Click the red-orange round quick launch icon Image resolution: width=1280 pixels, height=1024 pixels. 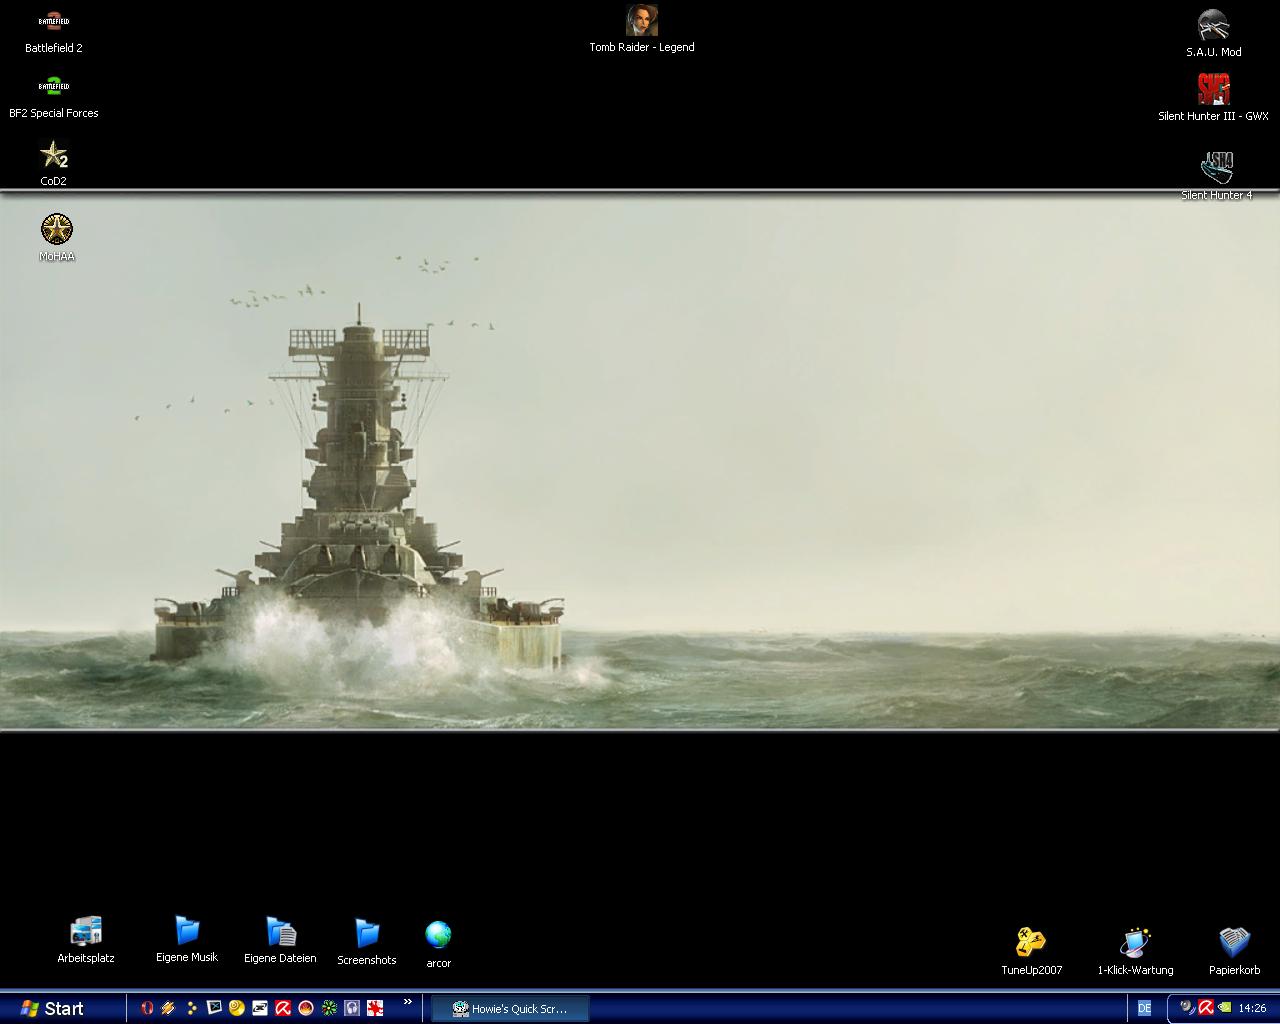[306, 1008]
